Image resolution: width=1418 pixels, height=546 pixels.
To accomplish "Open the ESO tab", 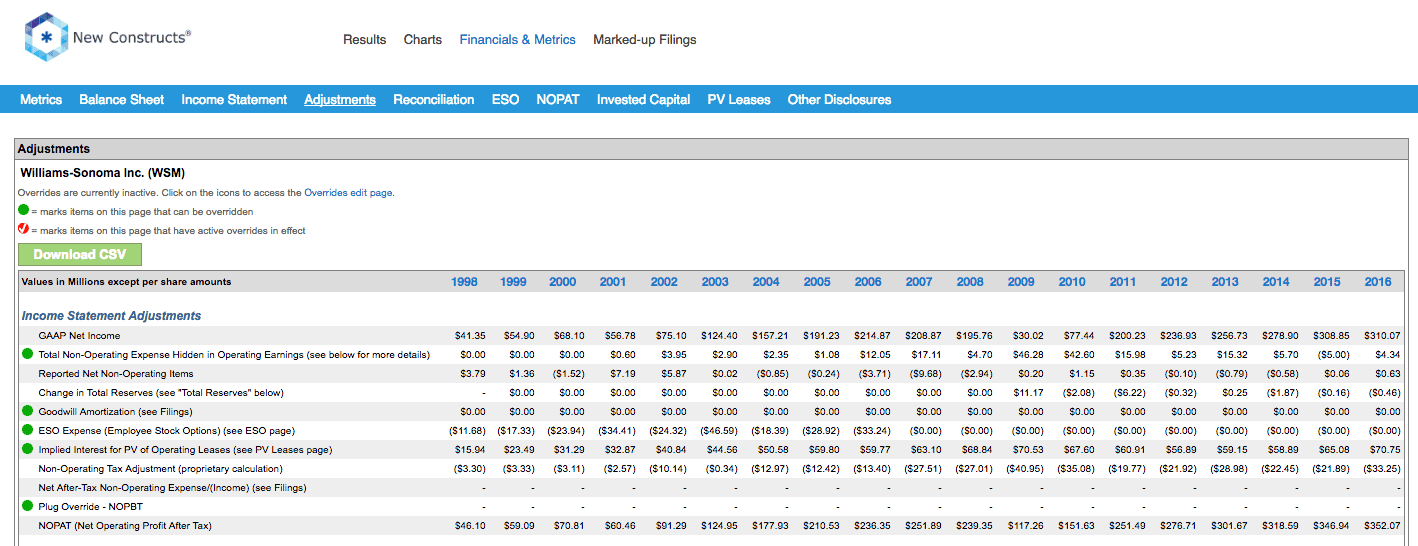I will click(x=505, y=99).
